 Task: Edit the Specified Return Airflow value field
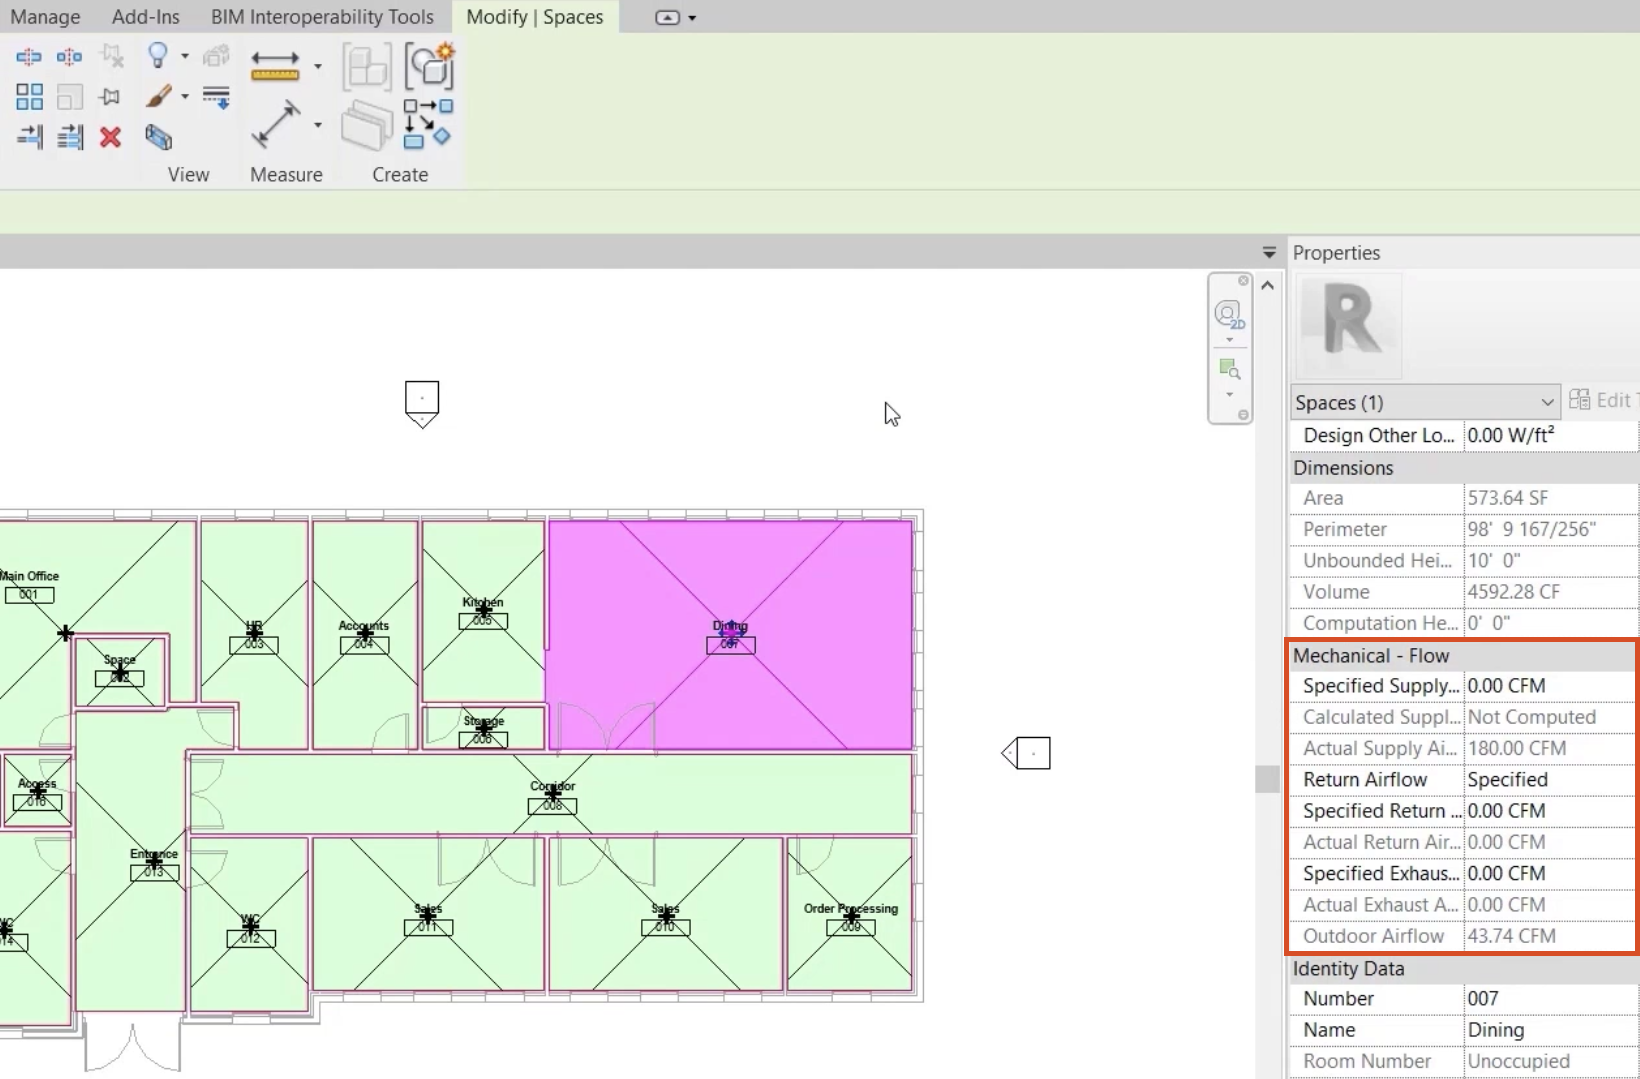click(x=1551, y=811)
